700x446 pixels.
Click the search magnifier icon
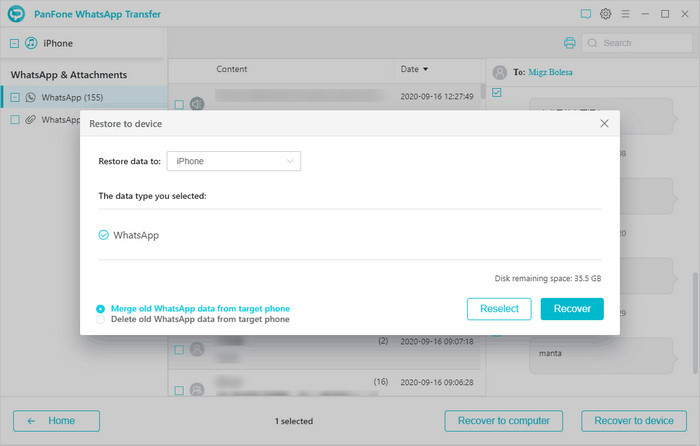click(592, 43)
